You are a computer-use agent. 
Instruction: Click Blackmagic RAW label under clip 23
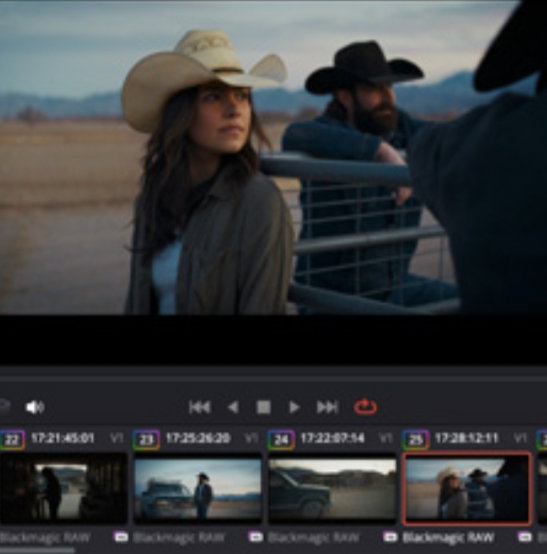click(180, 538)
